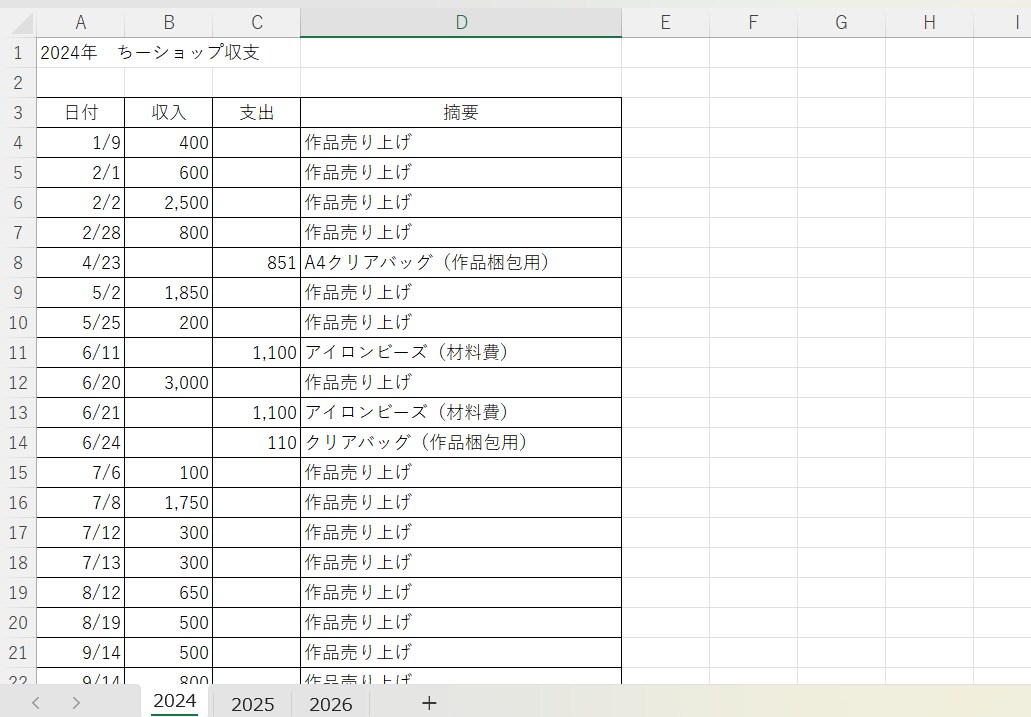
Task: Select income cell 650
Action: click(168, 593)
